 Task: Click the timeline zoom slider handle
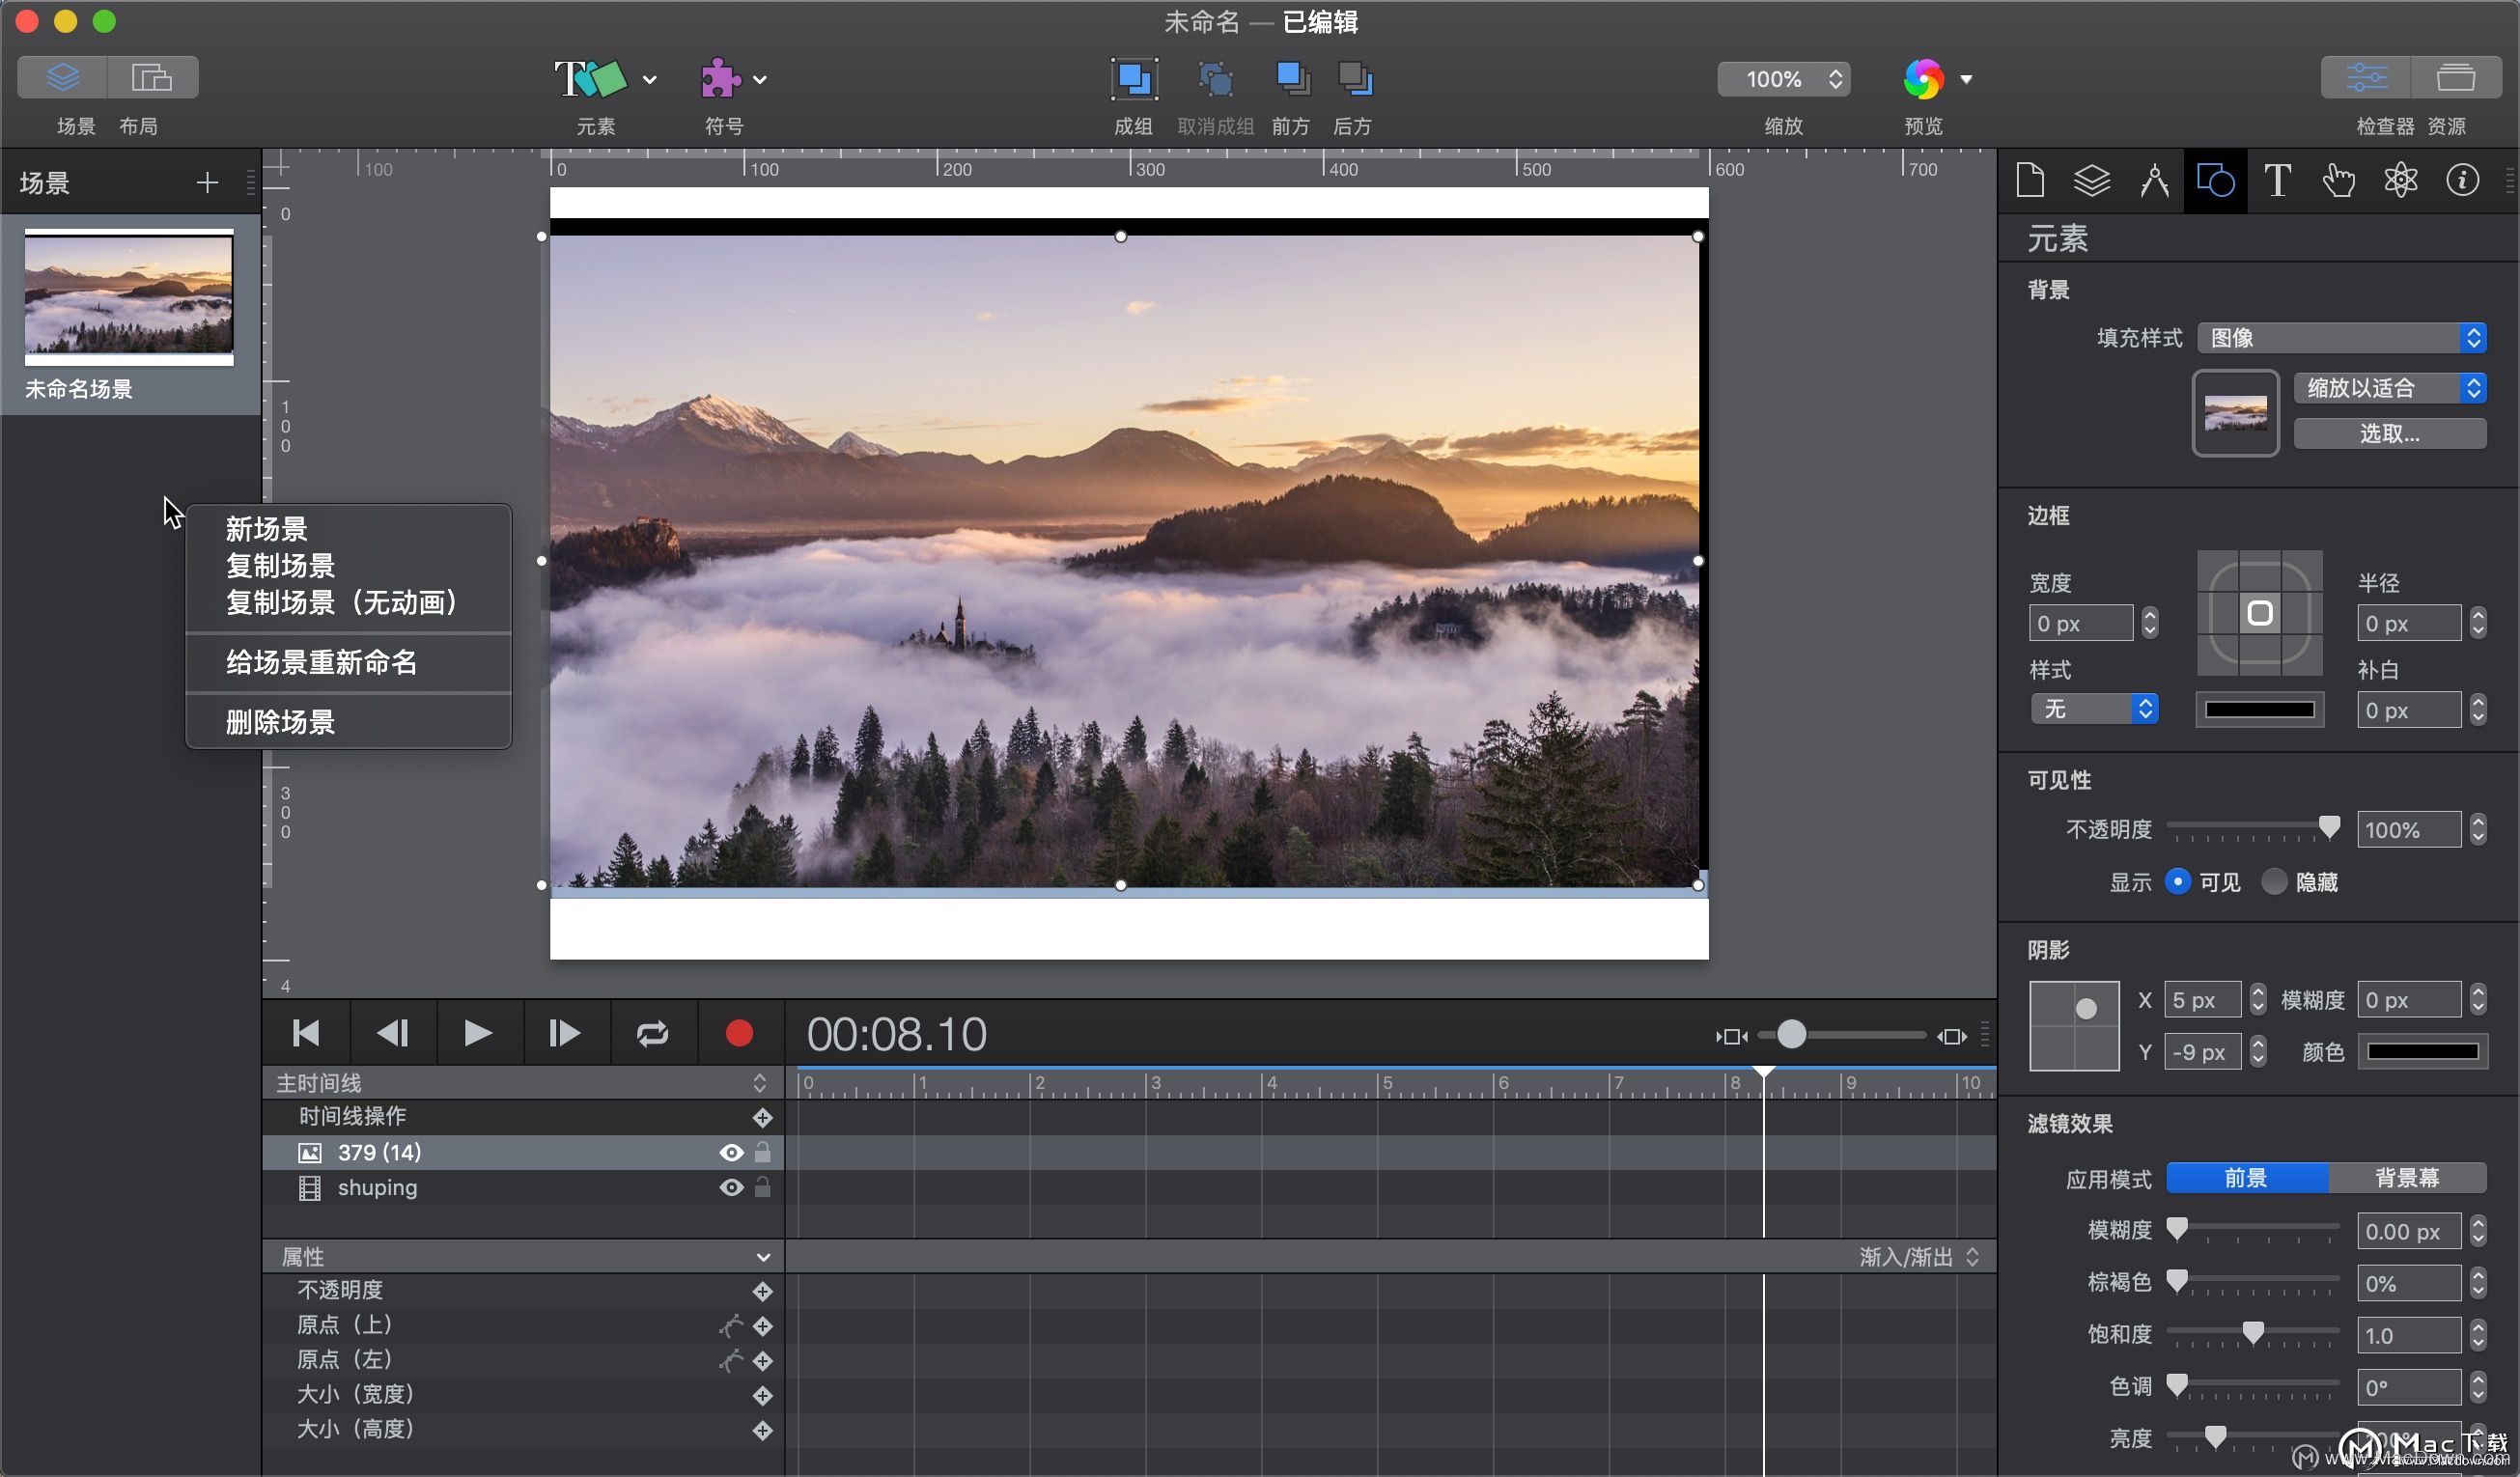point(1791,1035)
